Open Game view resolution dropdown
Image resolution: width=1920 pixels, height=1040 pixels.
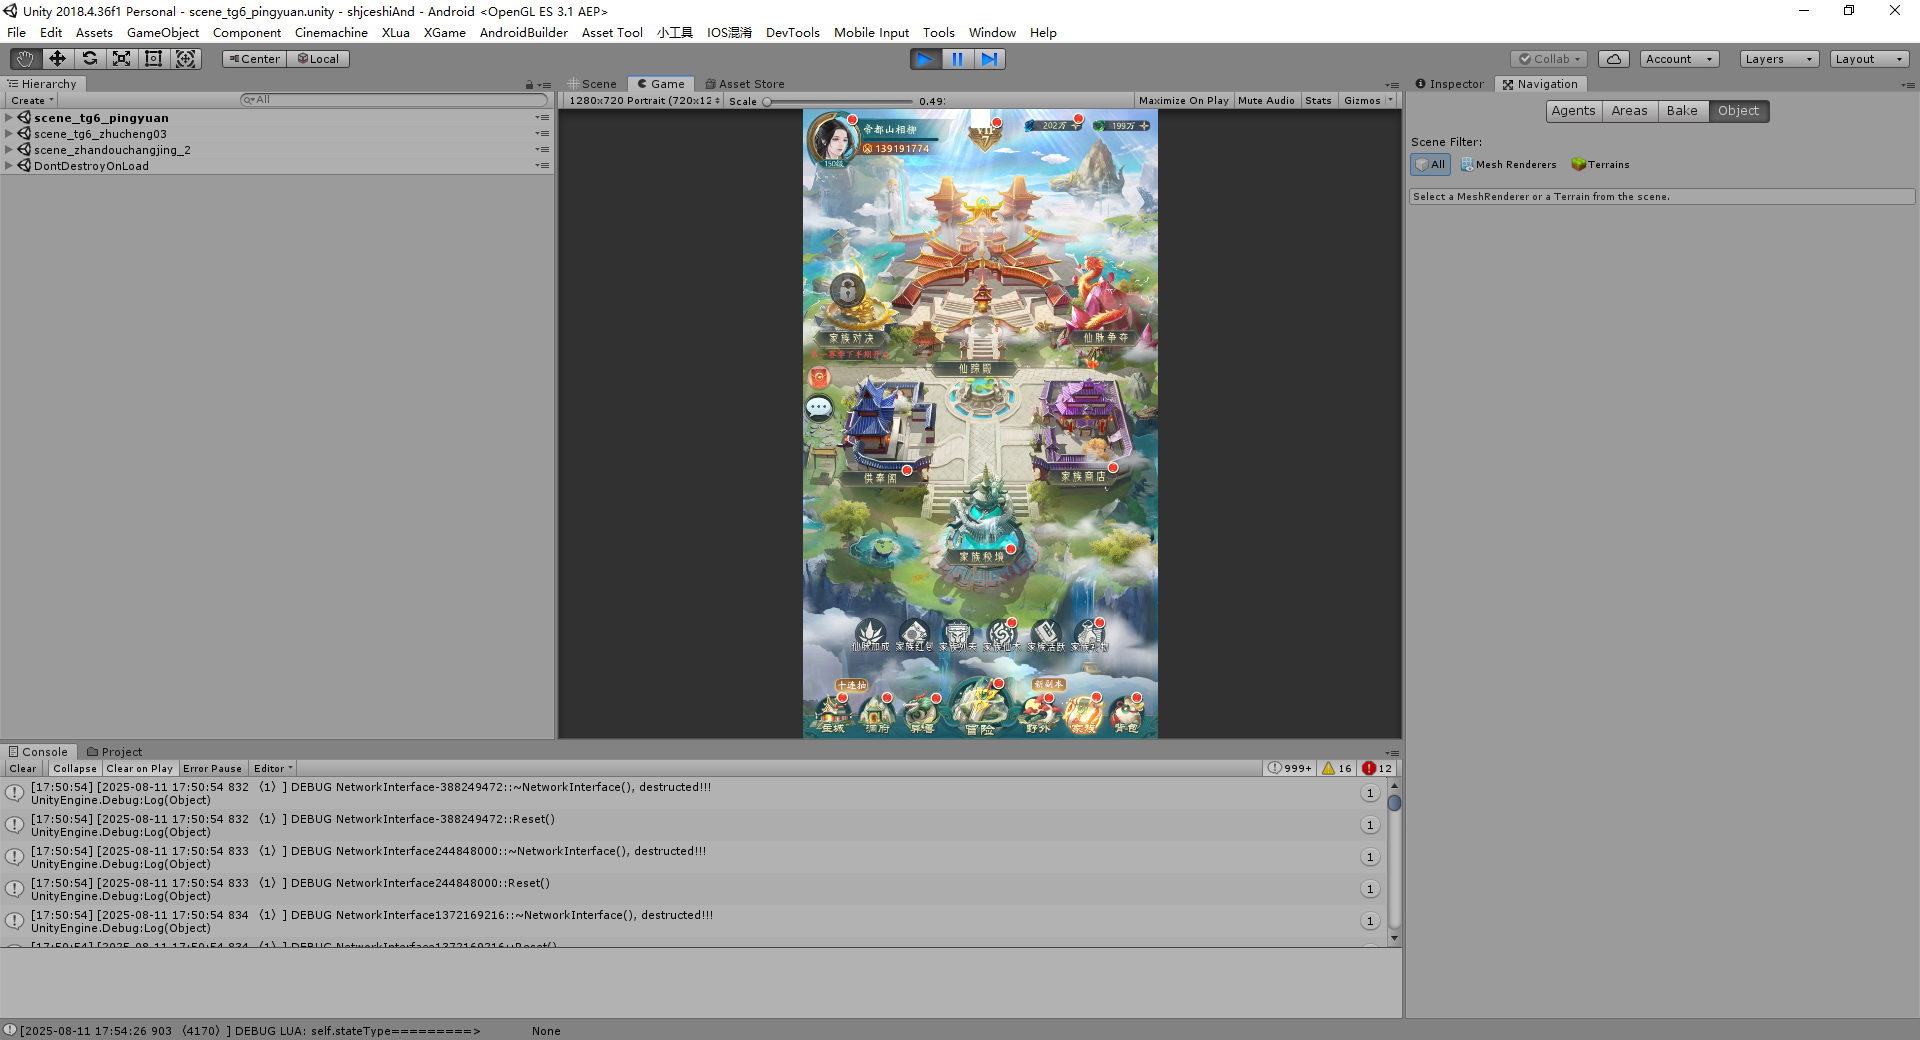[644, 101]
